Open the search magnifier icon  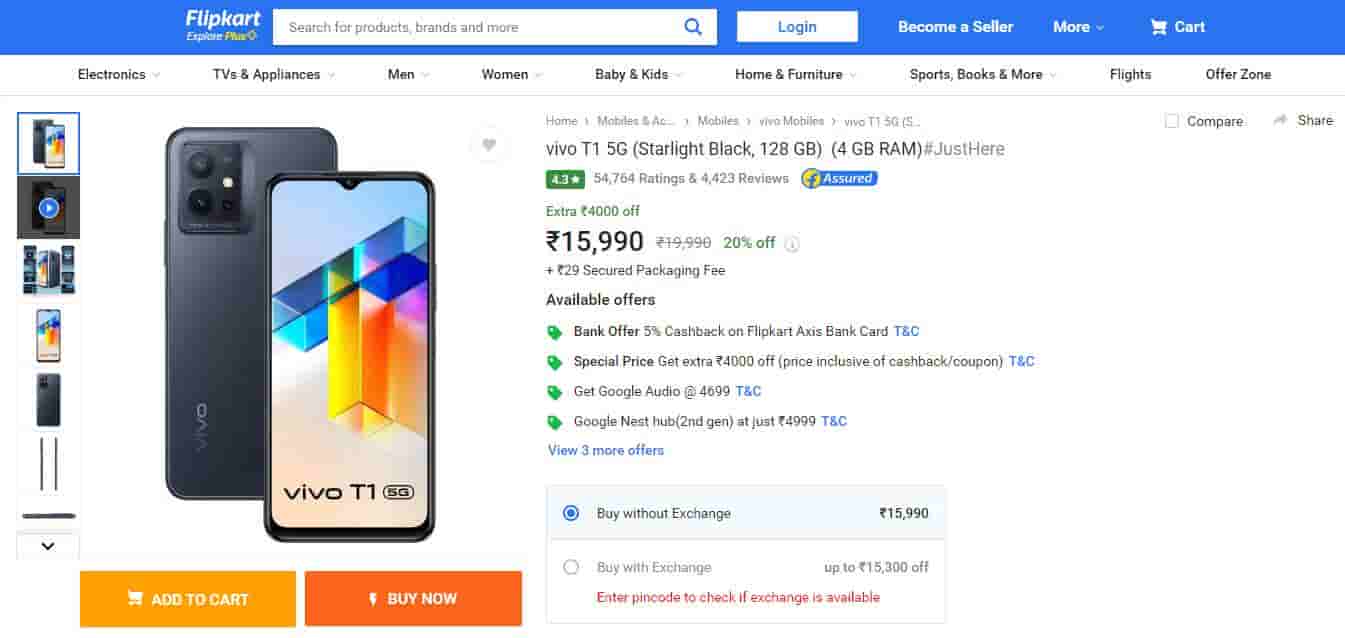pyautogui.click(x=694, y=27)
